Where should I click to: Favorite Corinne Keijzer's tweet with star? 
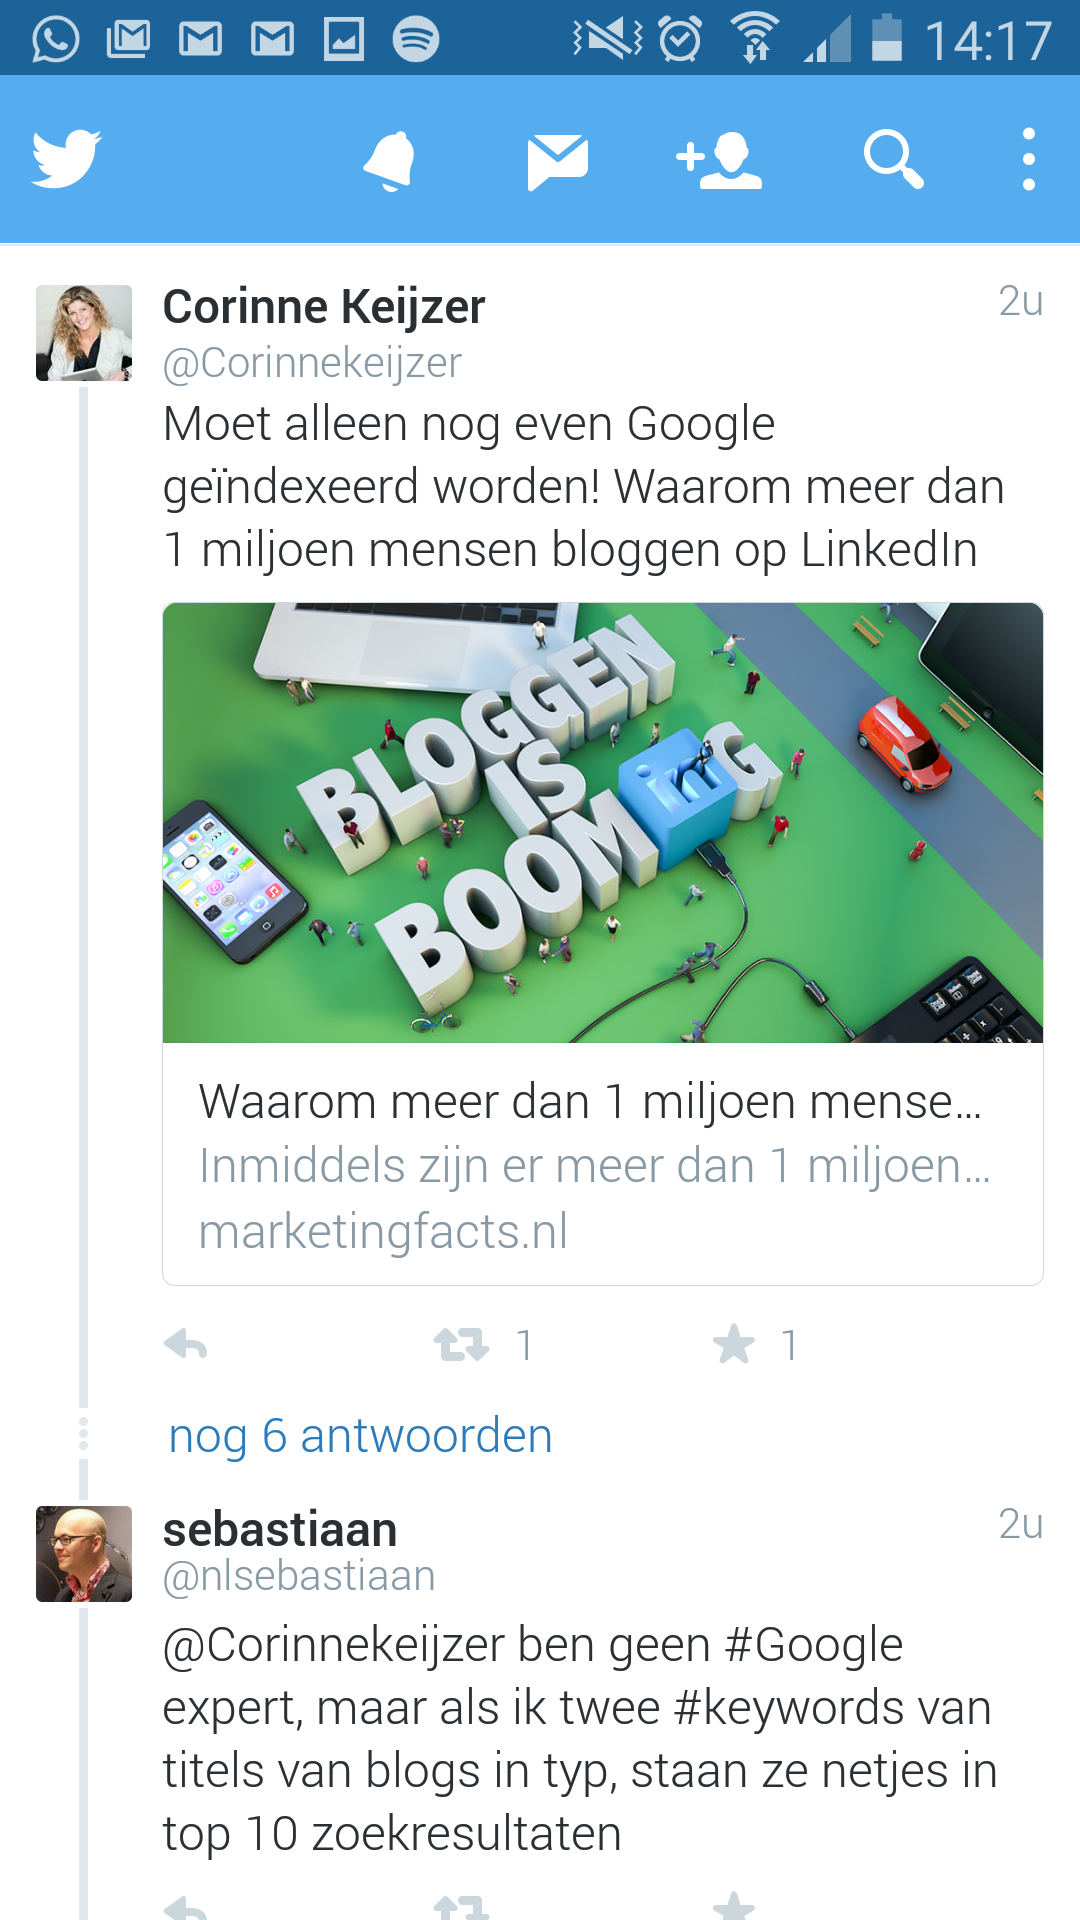(x=734, y=1344)
